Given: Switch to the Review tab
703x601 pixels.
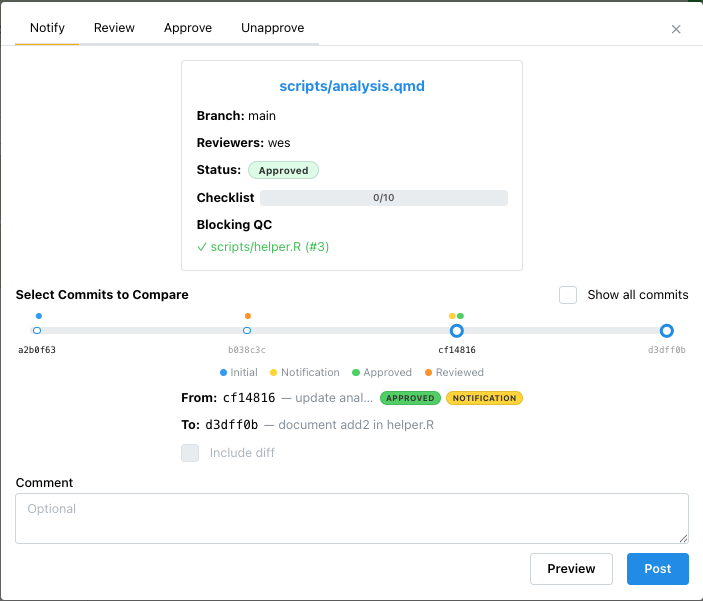Looking at the screenshot, I should pos(114,28).
